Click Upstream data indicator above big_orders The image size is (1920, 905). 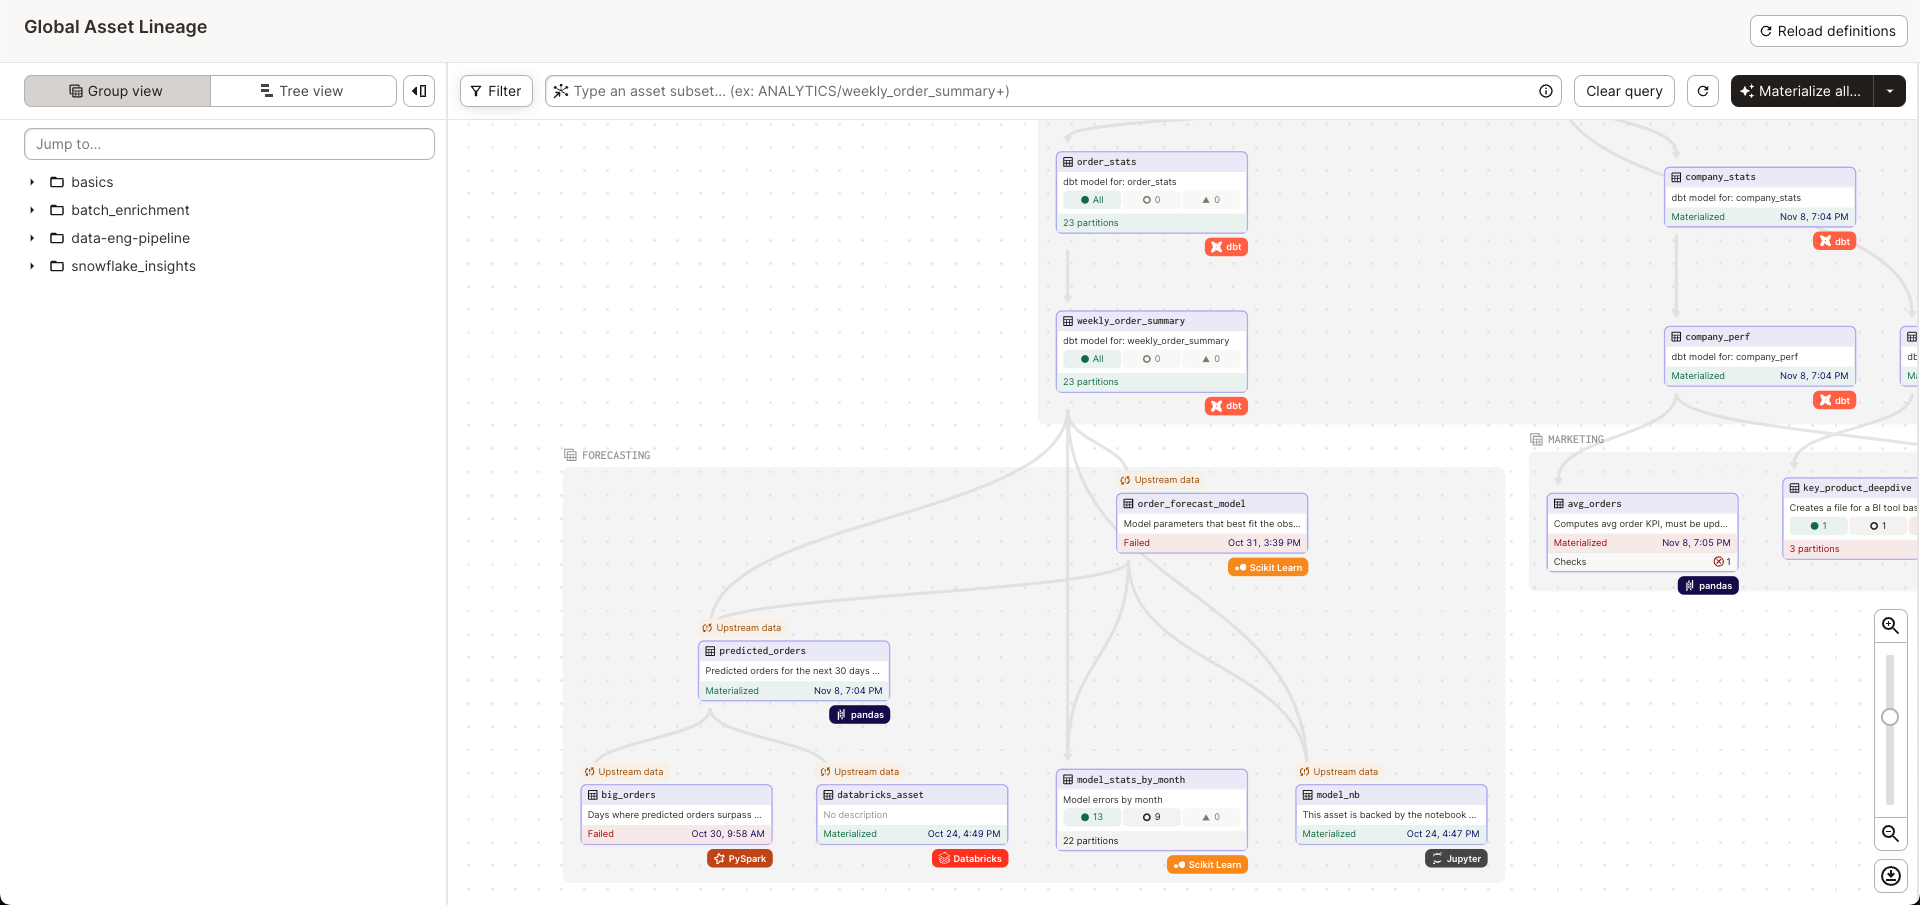[624, 772]
